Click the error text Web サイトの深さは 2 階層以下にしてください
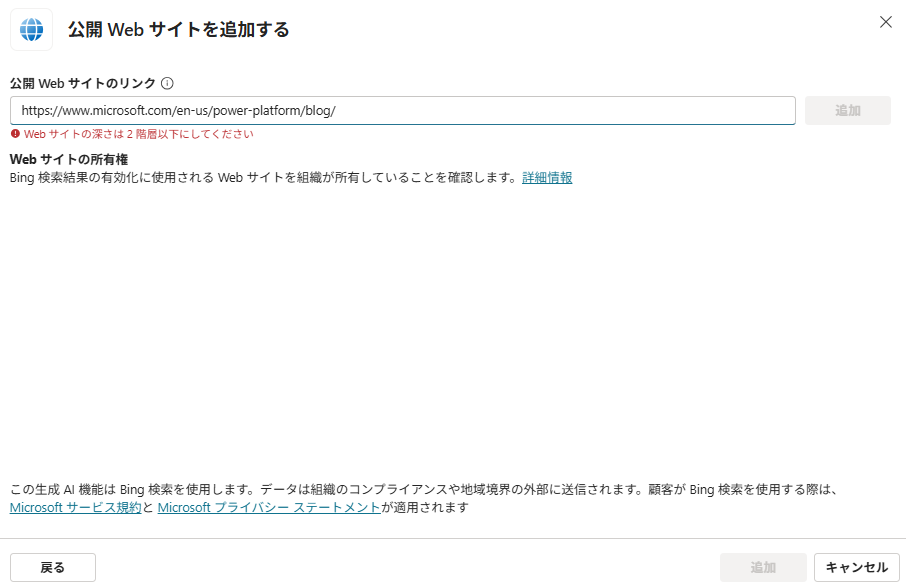The image size is (906, 588). [139, 134]
